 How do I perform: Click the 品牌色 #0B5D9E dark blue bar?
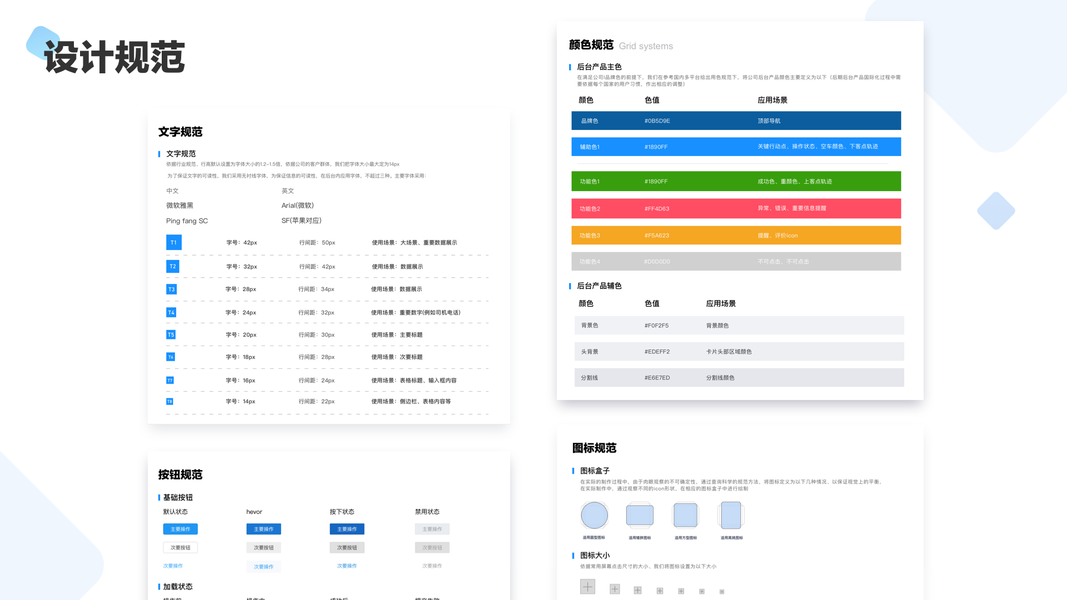(x=736, y=120)
